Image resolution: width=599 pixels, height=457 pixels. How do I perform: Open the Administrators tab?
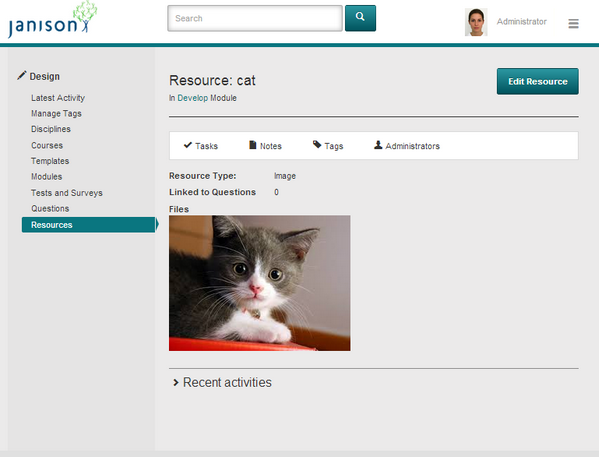click(407, 146)
